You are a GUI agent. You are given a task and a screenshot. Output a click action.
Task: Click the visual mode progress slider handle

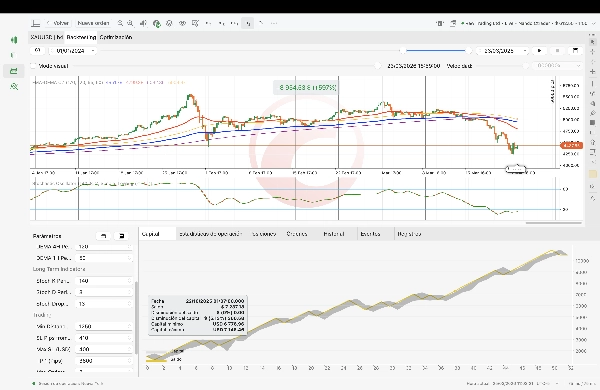(378, 66)
